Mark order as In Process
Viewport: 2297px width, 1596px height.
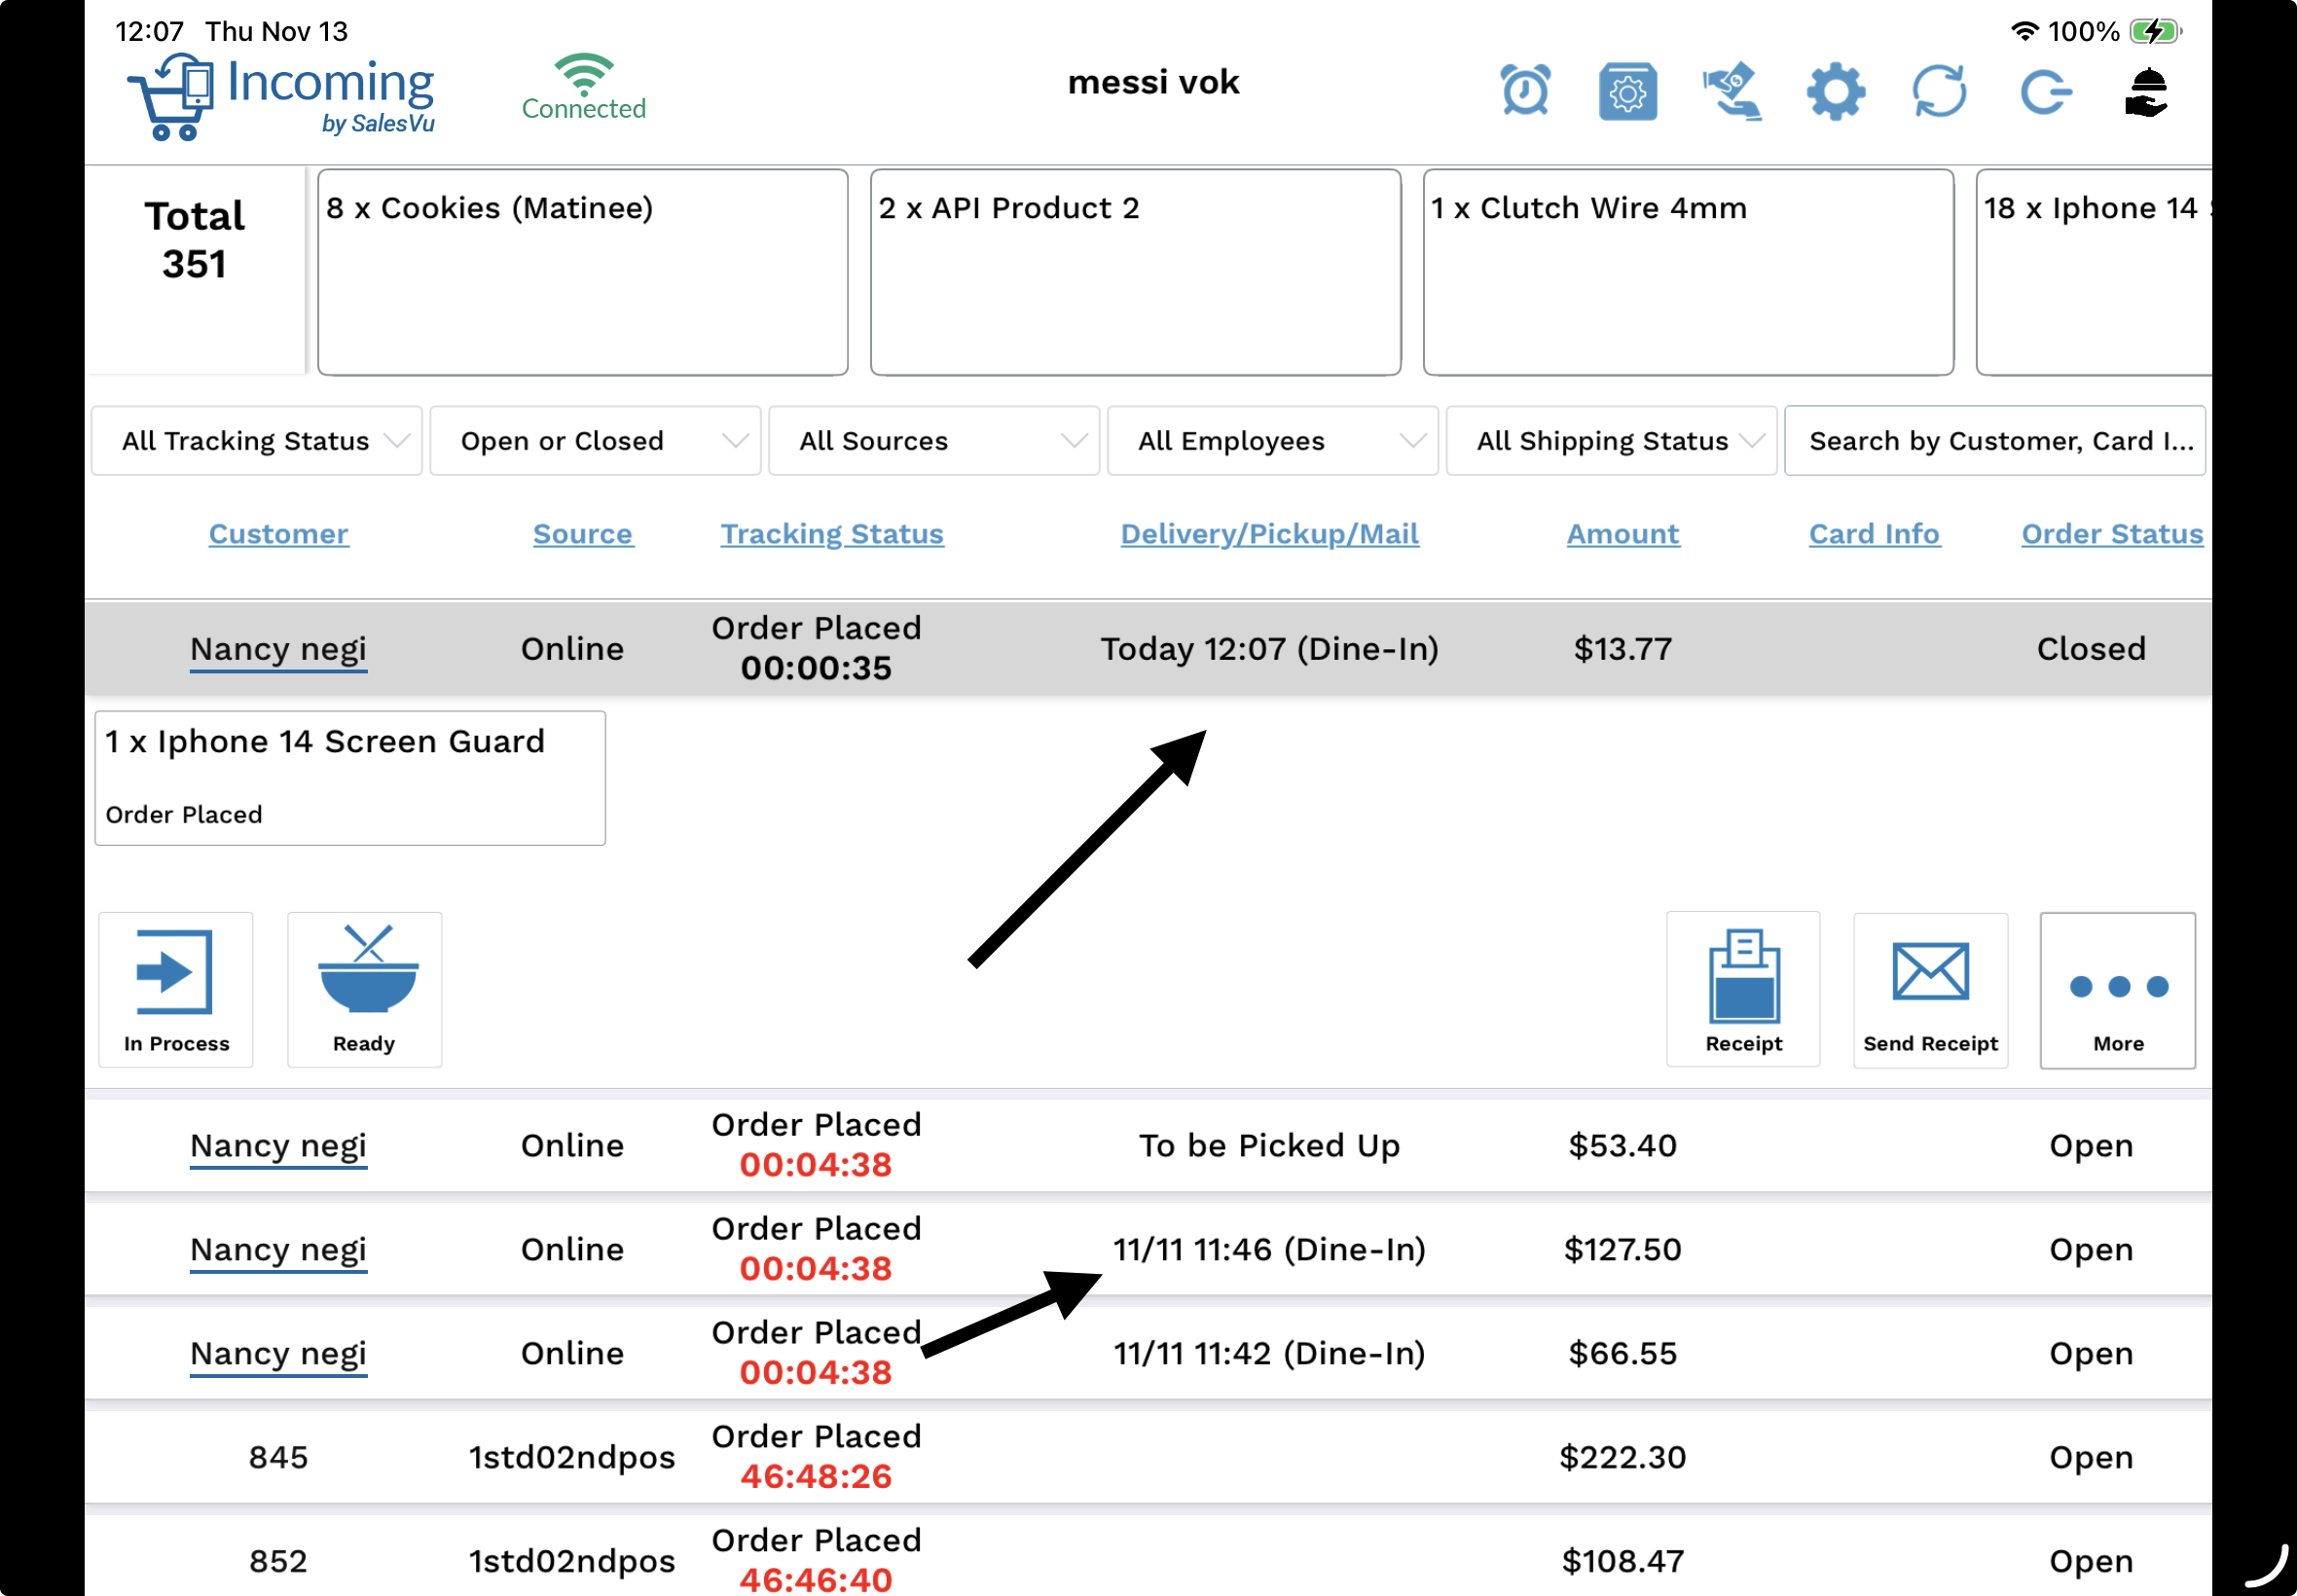[176, 989]
